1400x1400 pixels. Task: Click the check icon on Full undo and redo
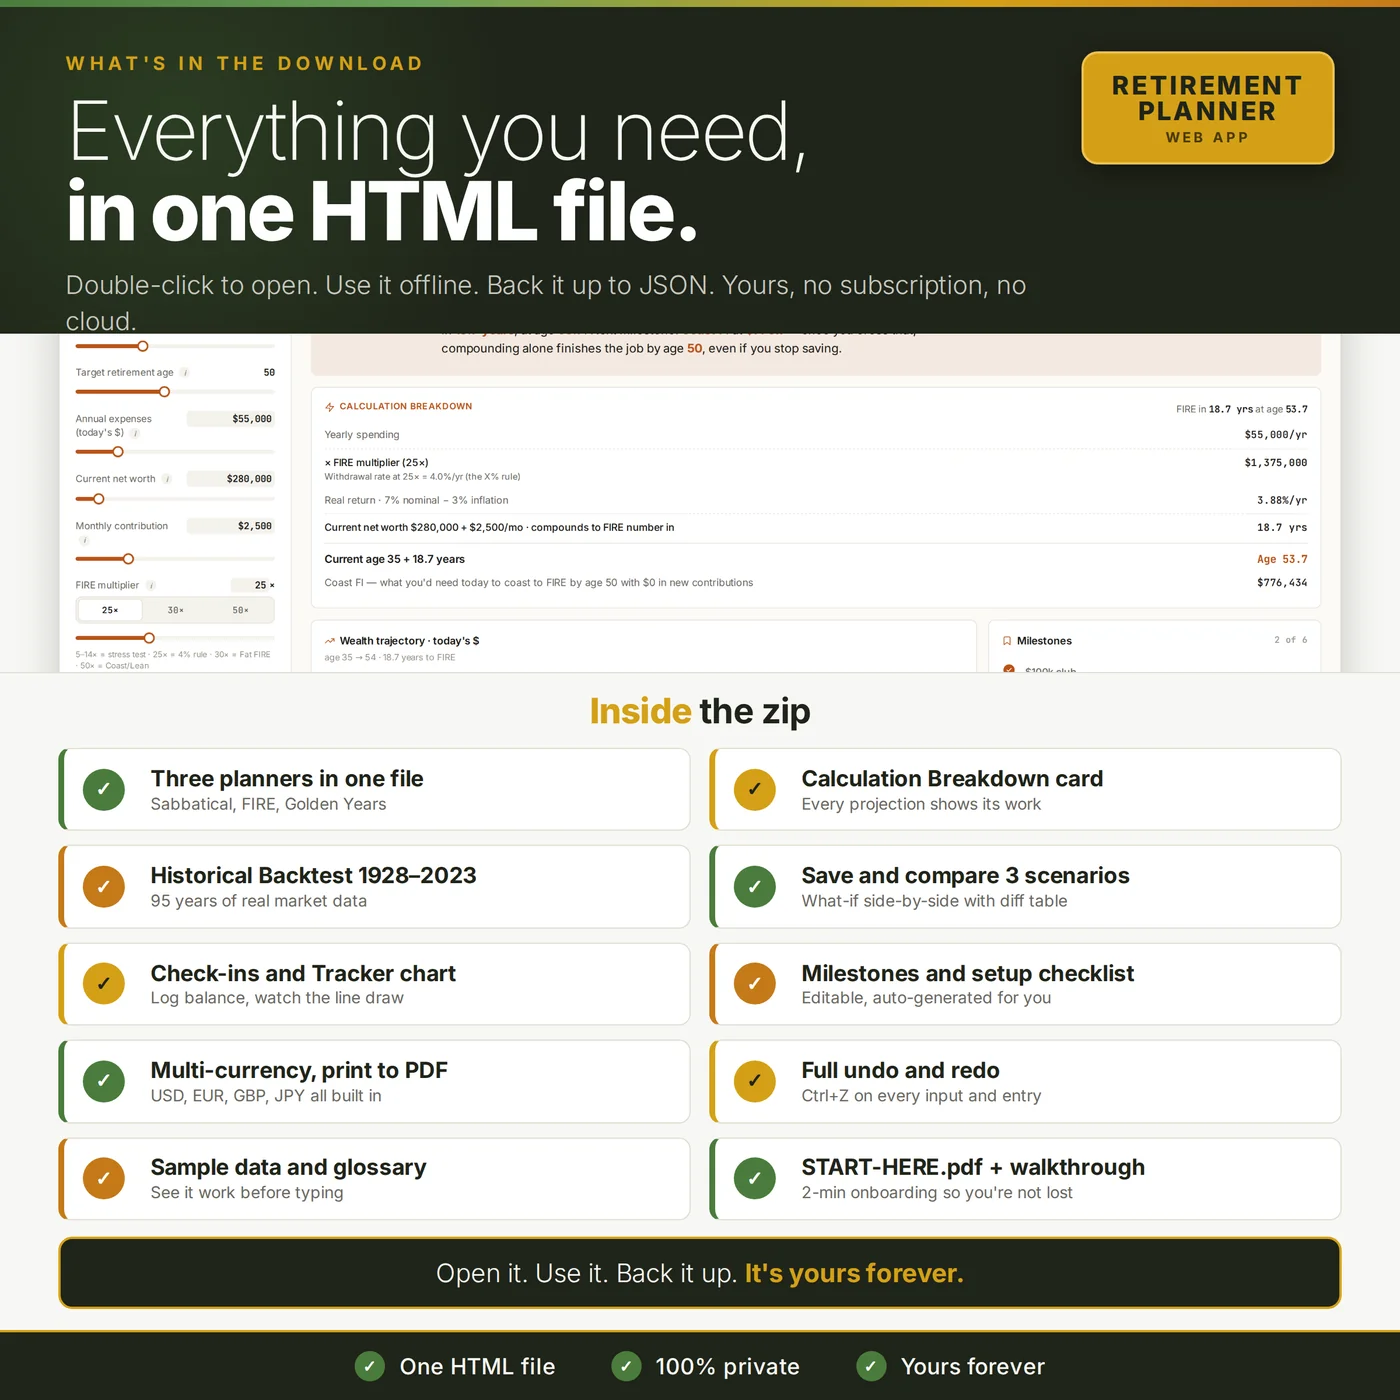pos(755,1081)
